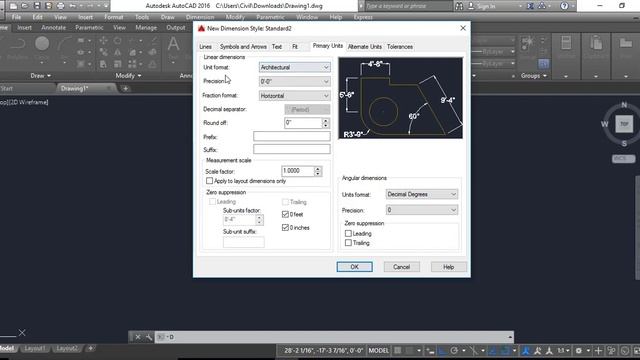Click the TOP face of the ViewCube
Screen dimensions: 640x360
coord(624,124)
